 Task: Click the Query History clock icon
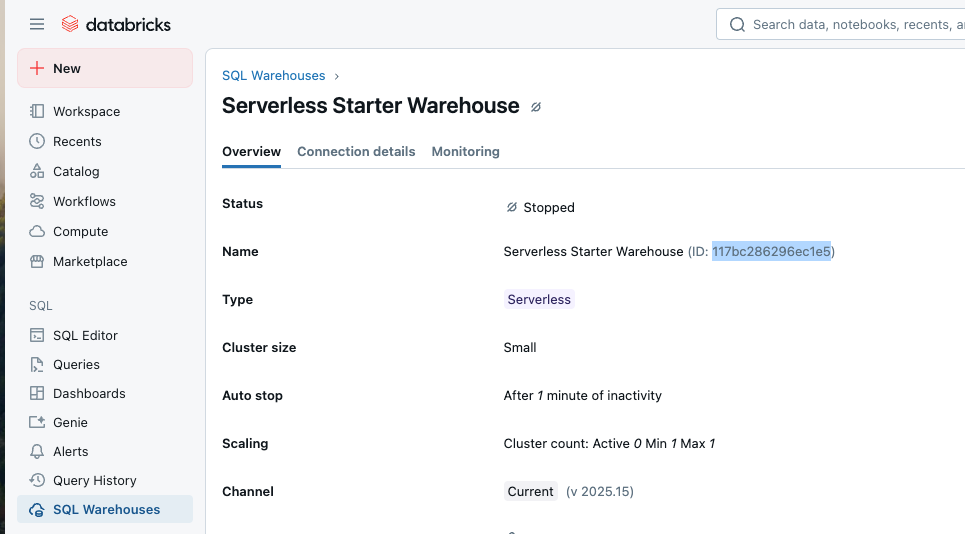point(37,480)
